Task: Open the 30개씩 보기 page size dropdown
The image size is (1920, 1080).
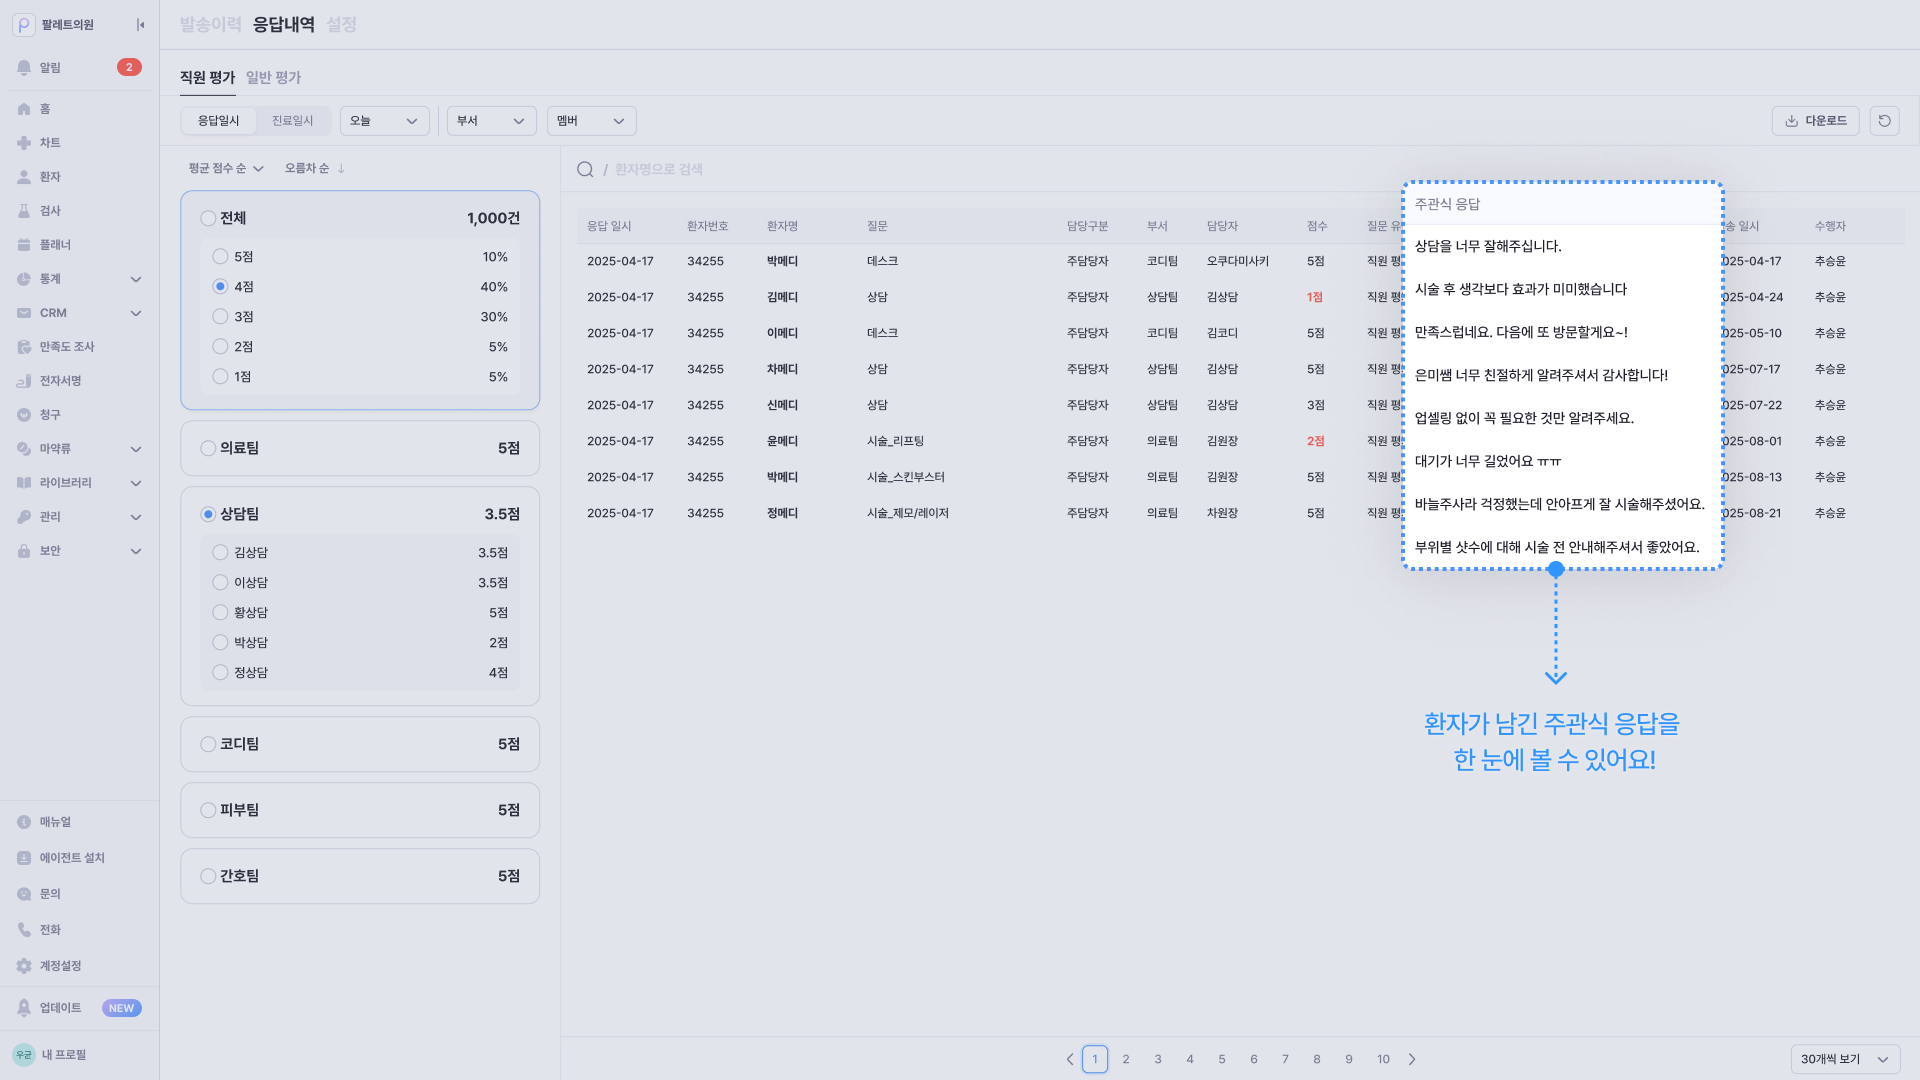Action: pos(1844,1059)
